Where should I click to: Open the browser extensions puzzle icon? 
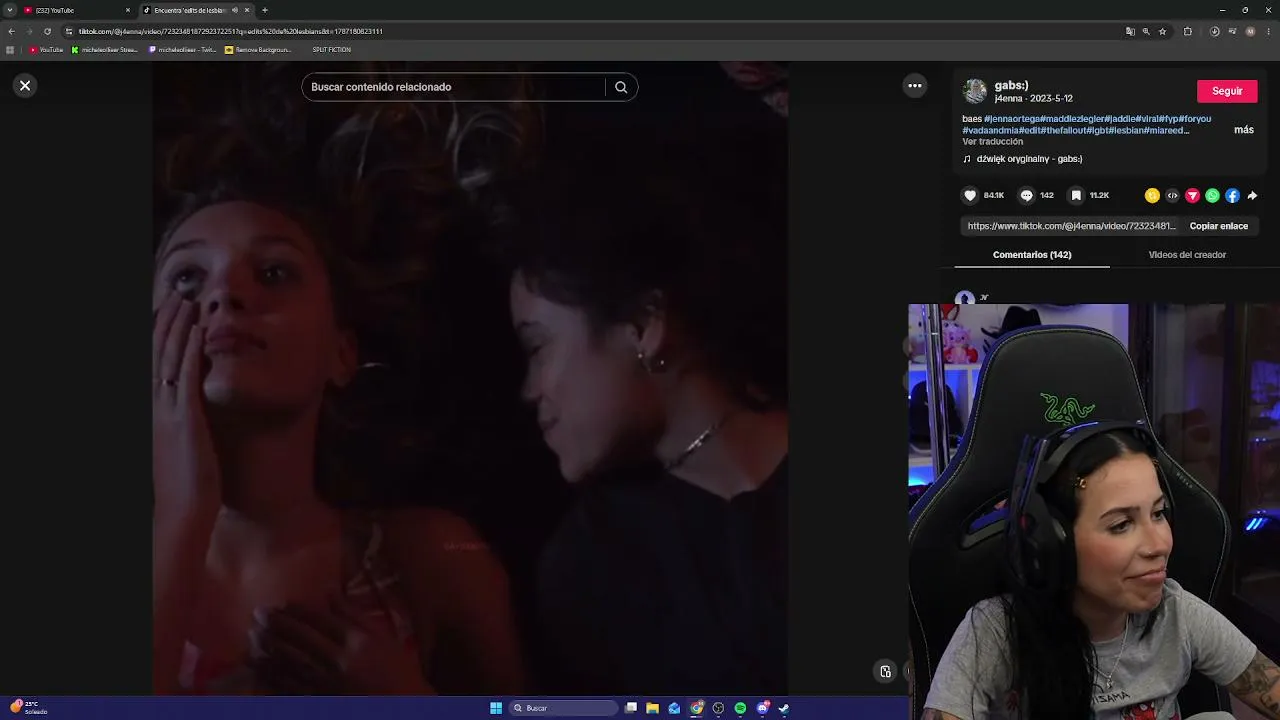(1187, 31)
